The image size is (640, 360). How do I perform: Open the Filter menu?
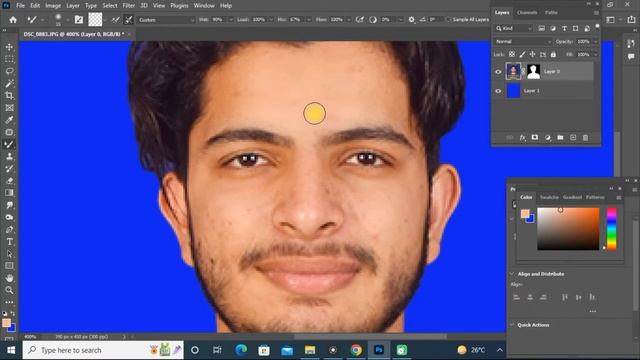[129, 6]
